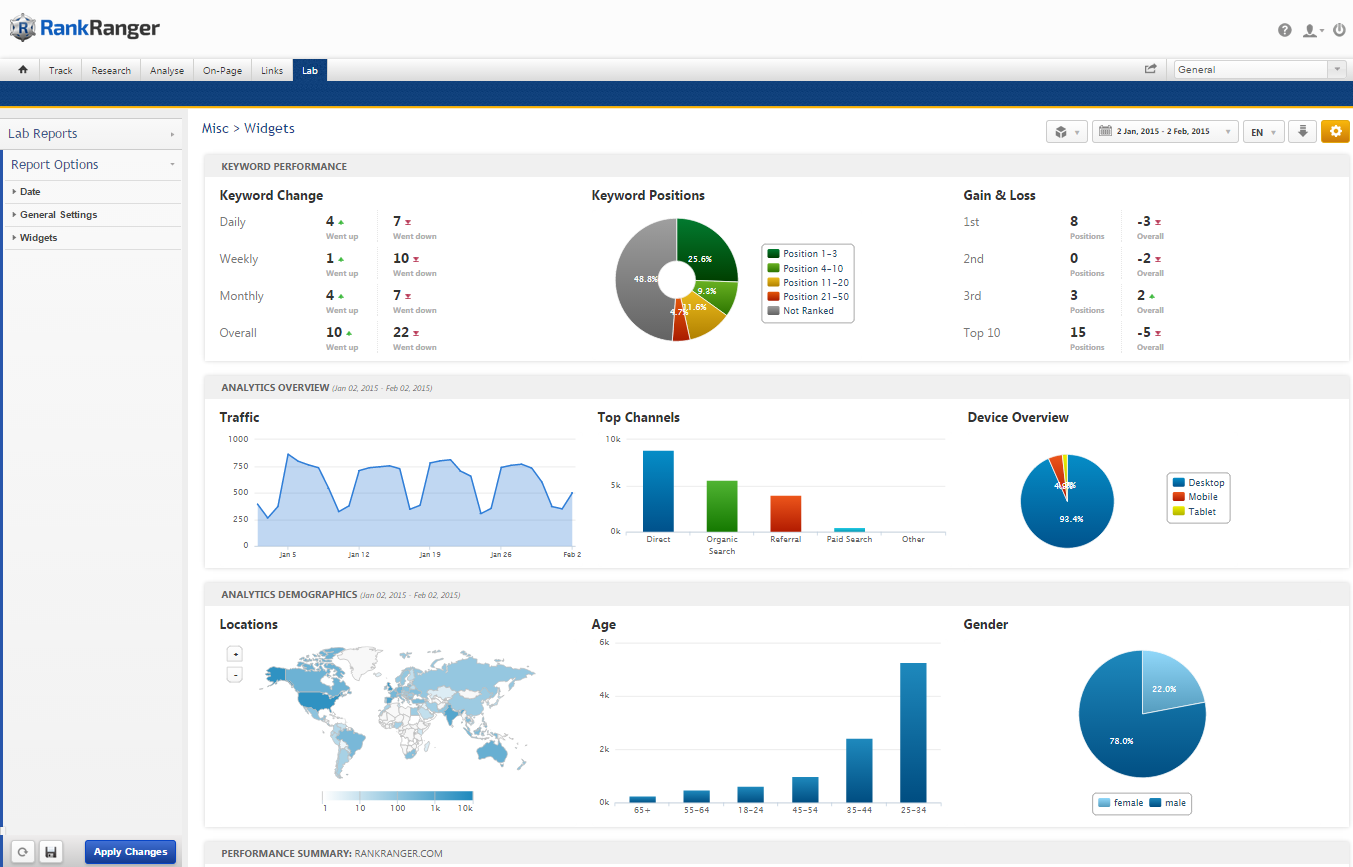Image resolution: width=1353 pixels, height=867 pixels.
Task: Open the help question mark icon
Action: pyautogui.click(x=1285, y=30)
